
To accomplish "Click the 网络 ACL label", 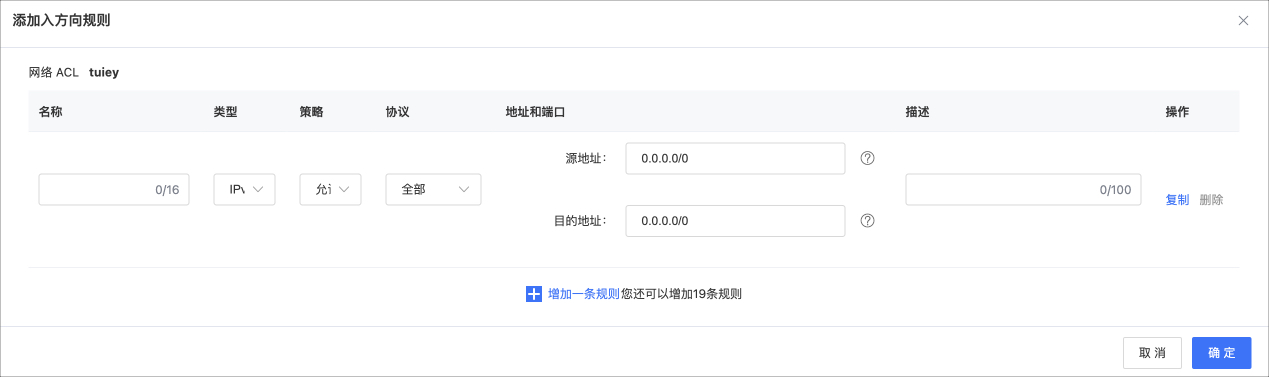I will [x=53, y=72].
